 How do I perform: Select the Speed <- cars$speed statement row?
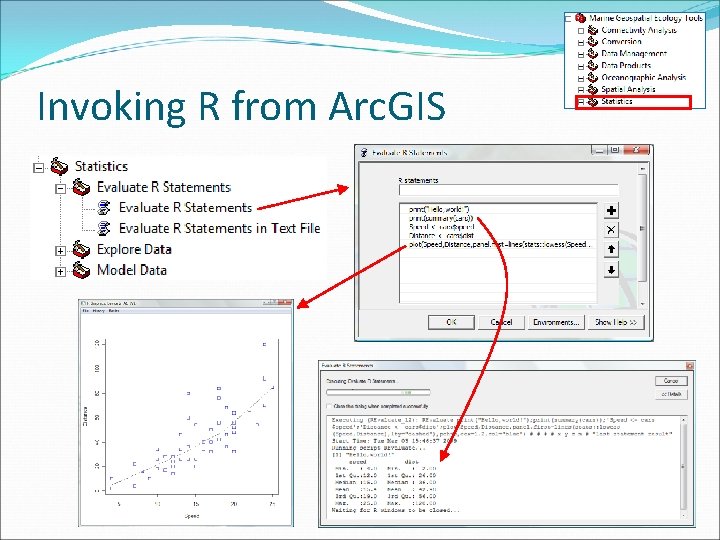[x=498, y=227]
